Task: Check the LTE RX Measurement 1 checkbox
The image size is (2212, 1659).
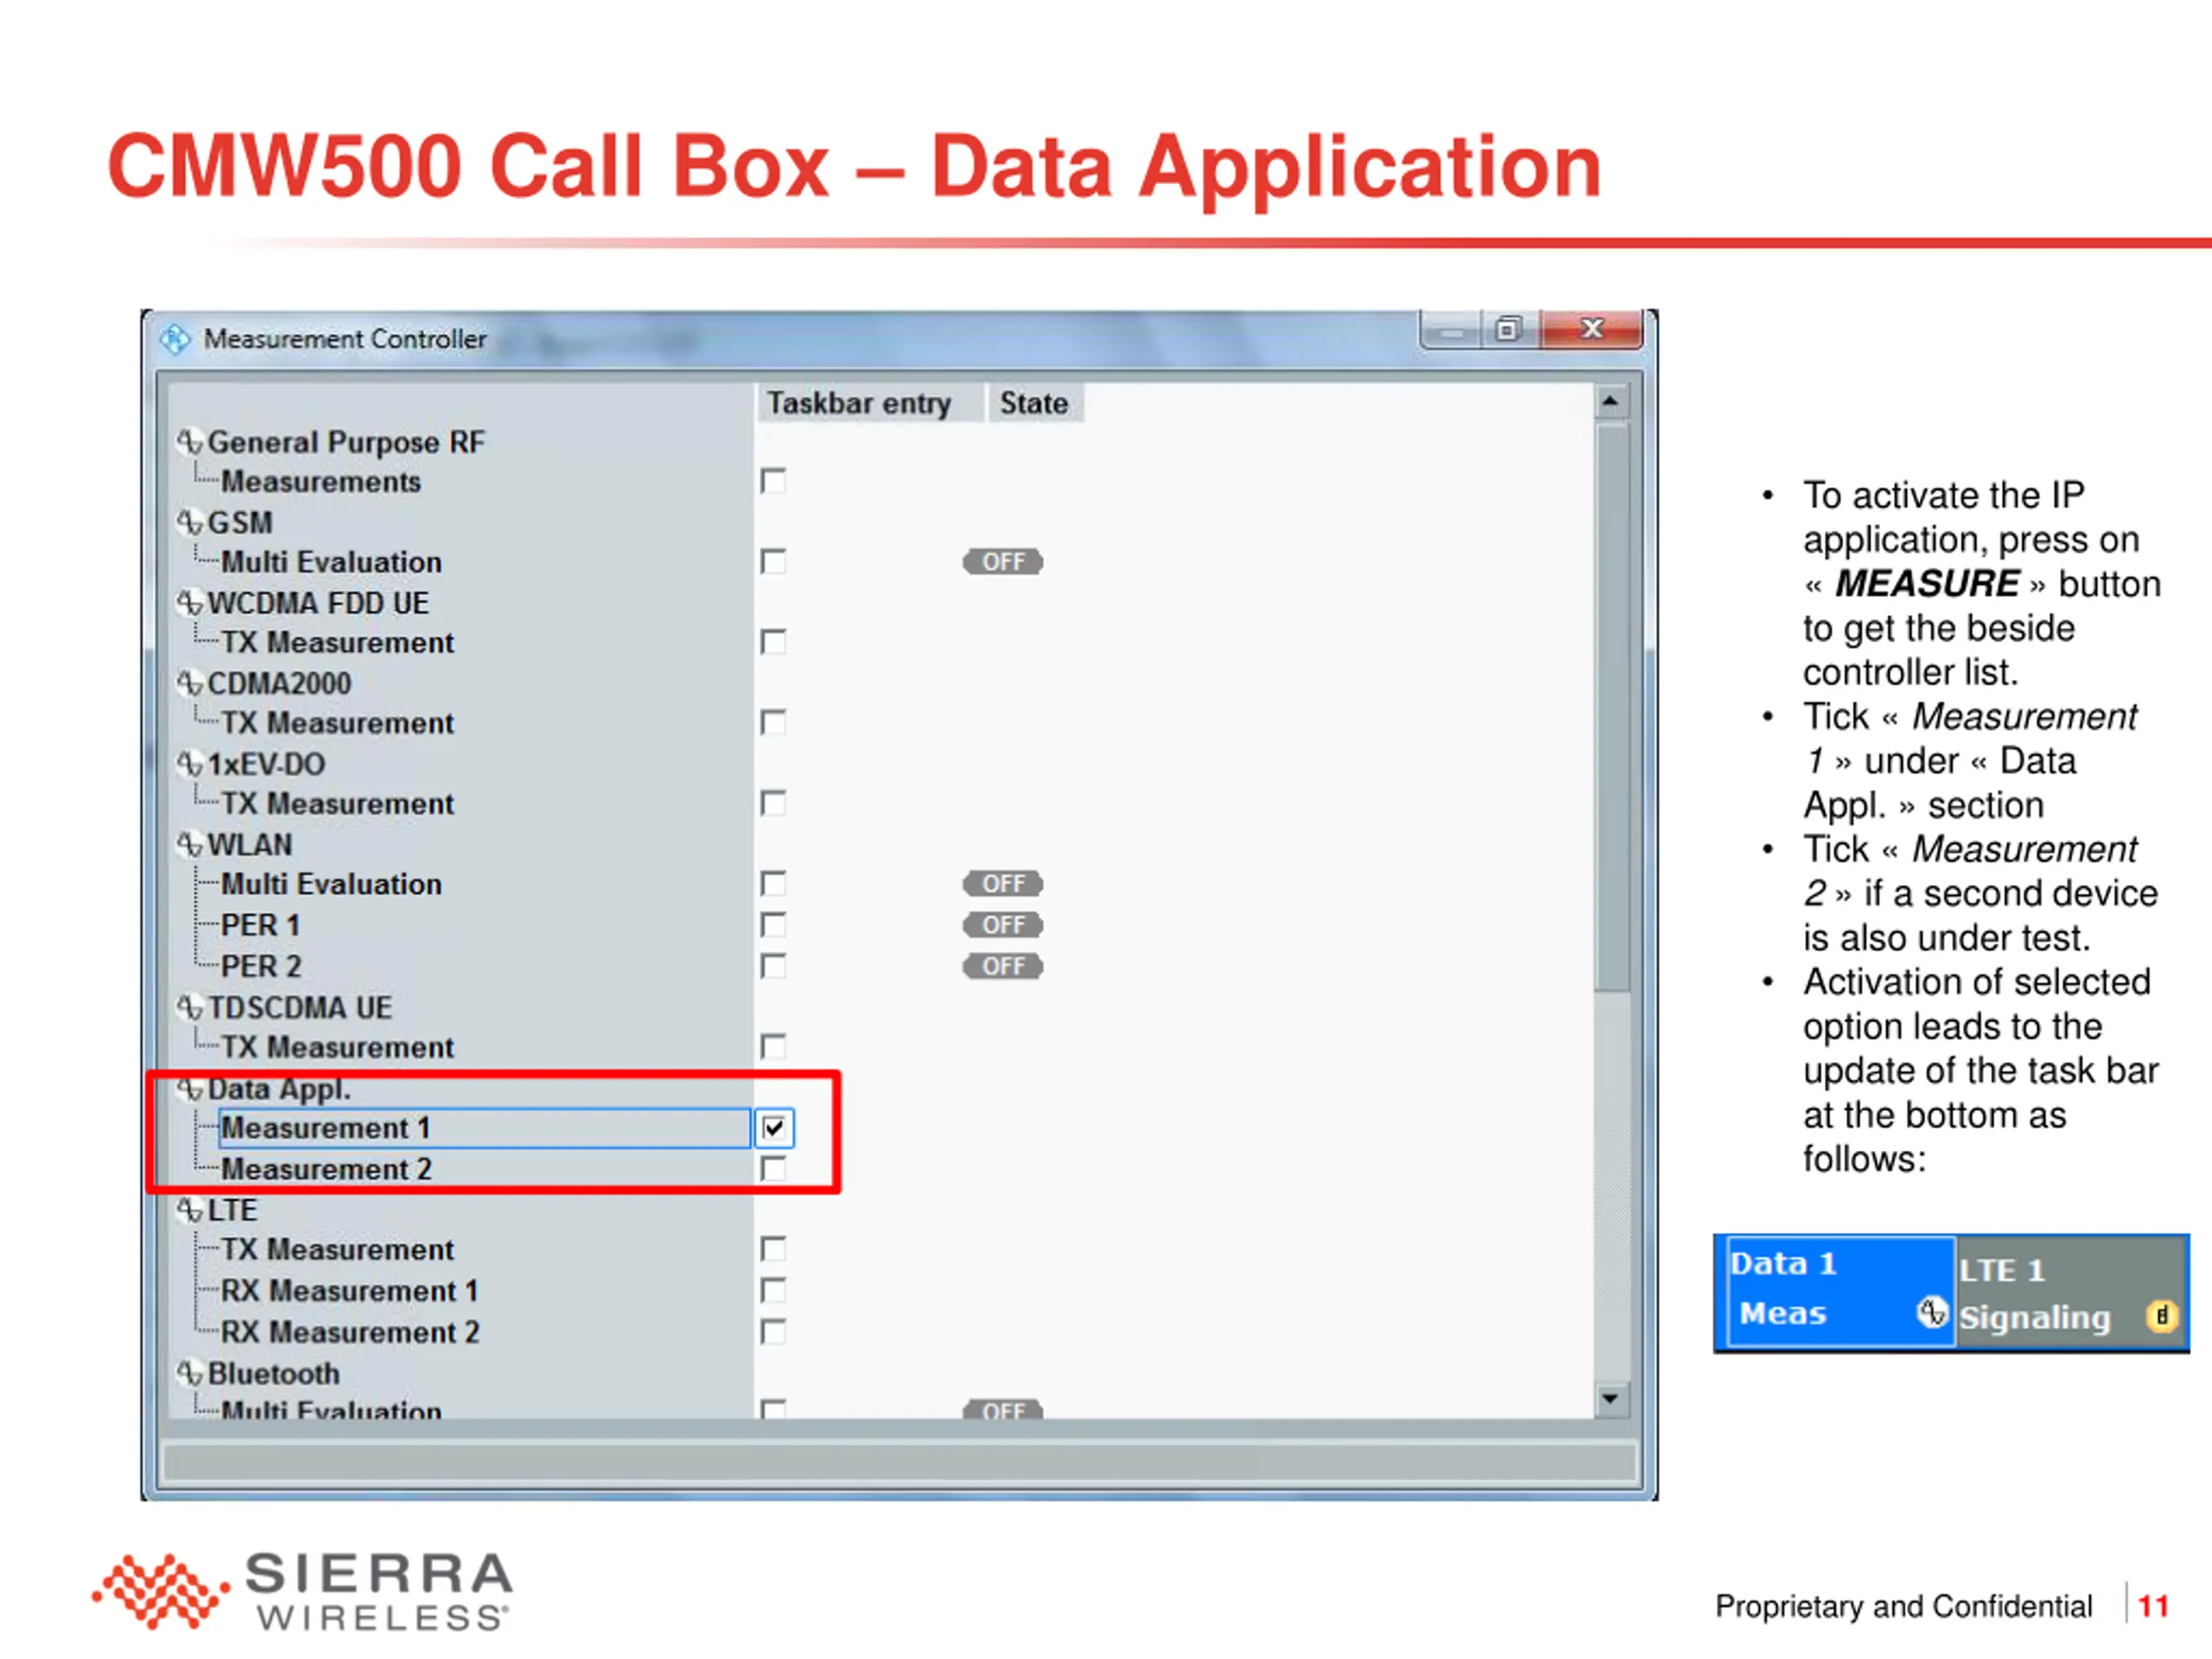Action: click(x=773, y=1291)
